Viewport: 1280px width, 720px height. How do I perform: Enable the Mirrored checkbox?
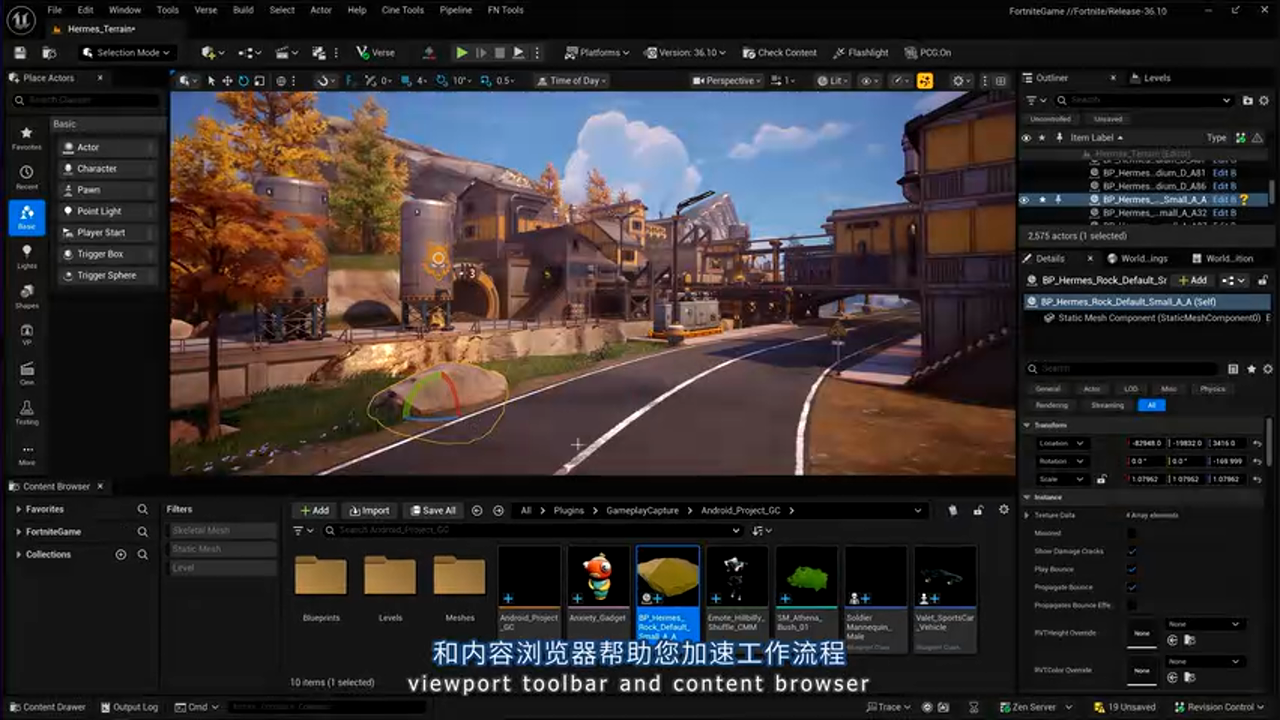1131,533
